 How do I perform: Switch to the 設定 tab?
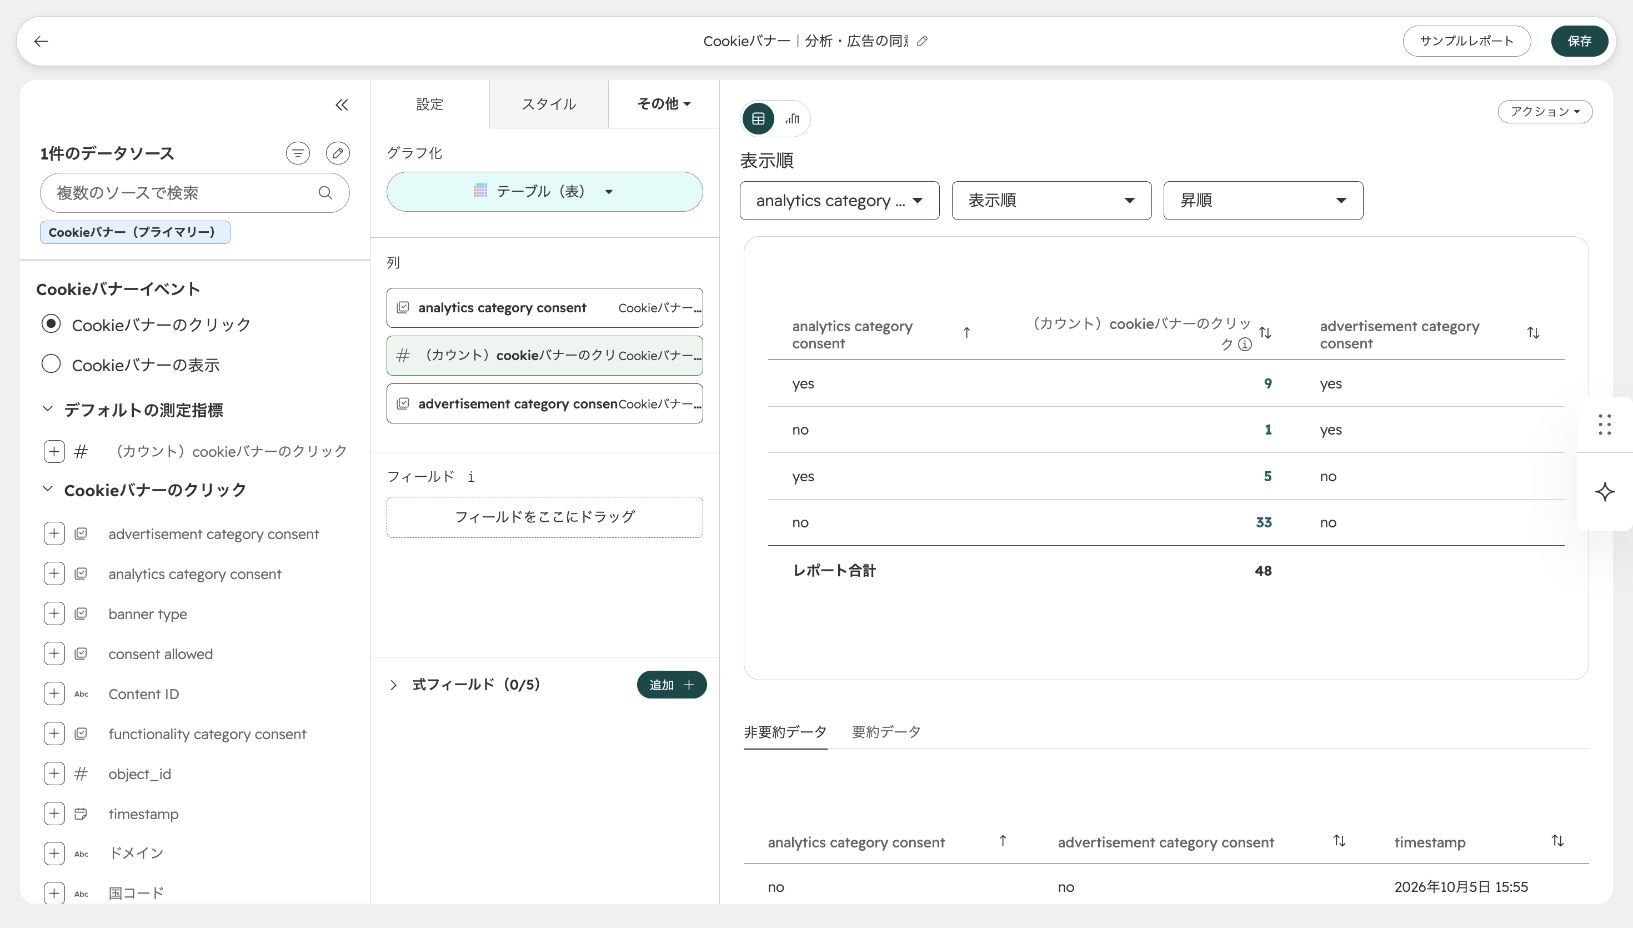point(430,104)
